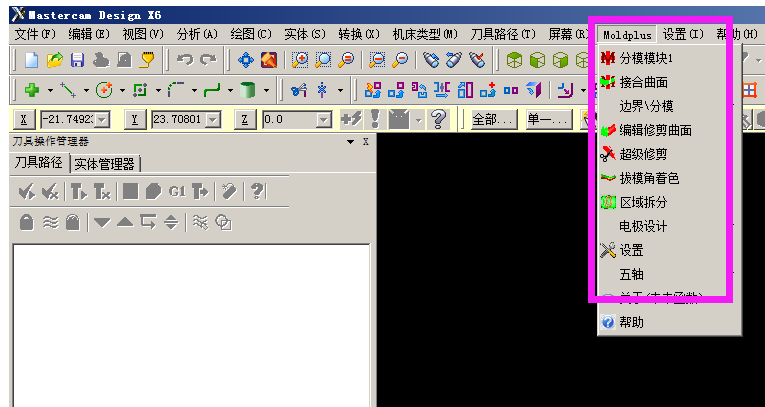Open the Z coordinate value dropdown
The width and height of the screenshot is (765, 407).
[x=324, y=119]
